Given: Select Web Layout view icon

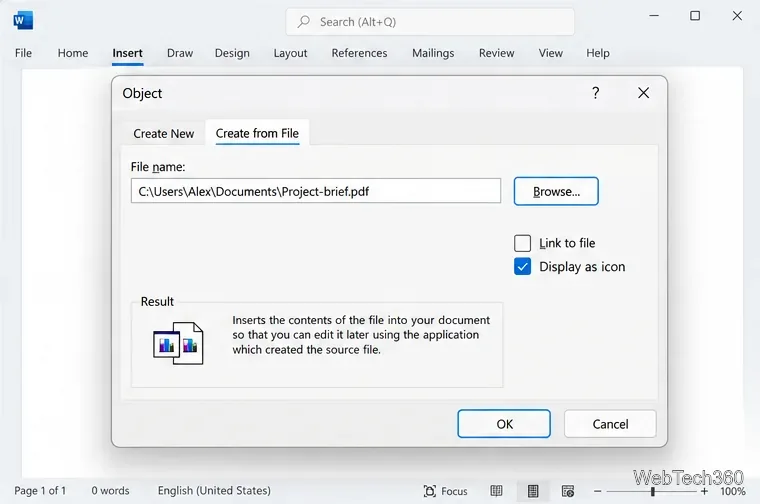Looking at the screenshot, I should pyautogui.click(x=568, y=491).
